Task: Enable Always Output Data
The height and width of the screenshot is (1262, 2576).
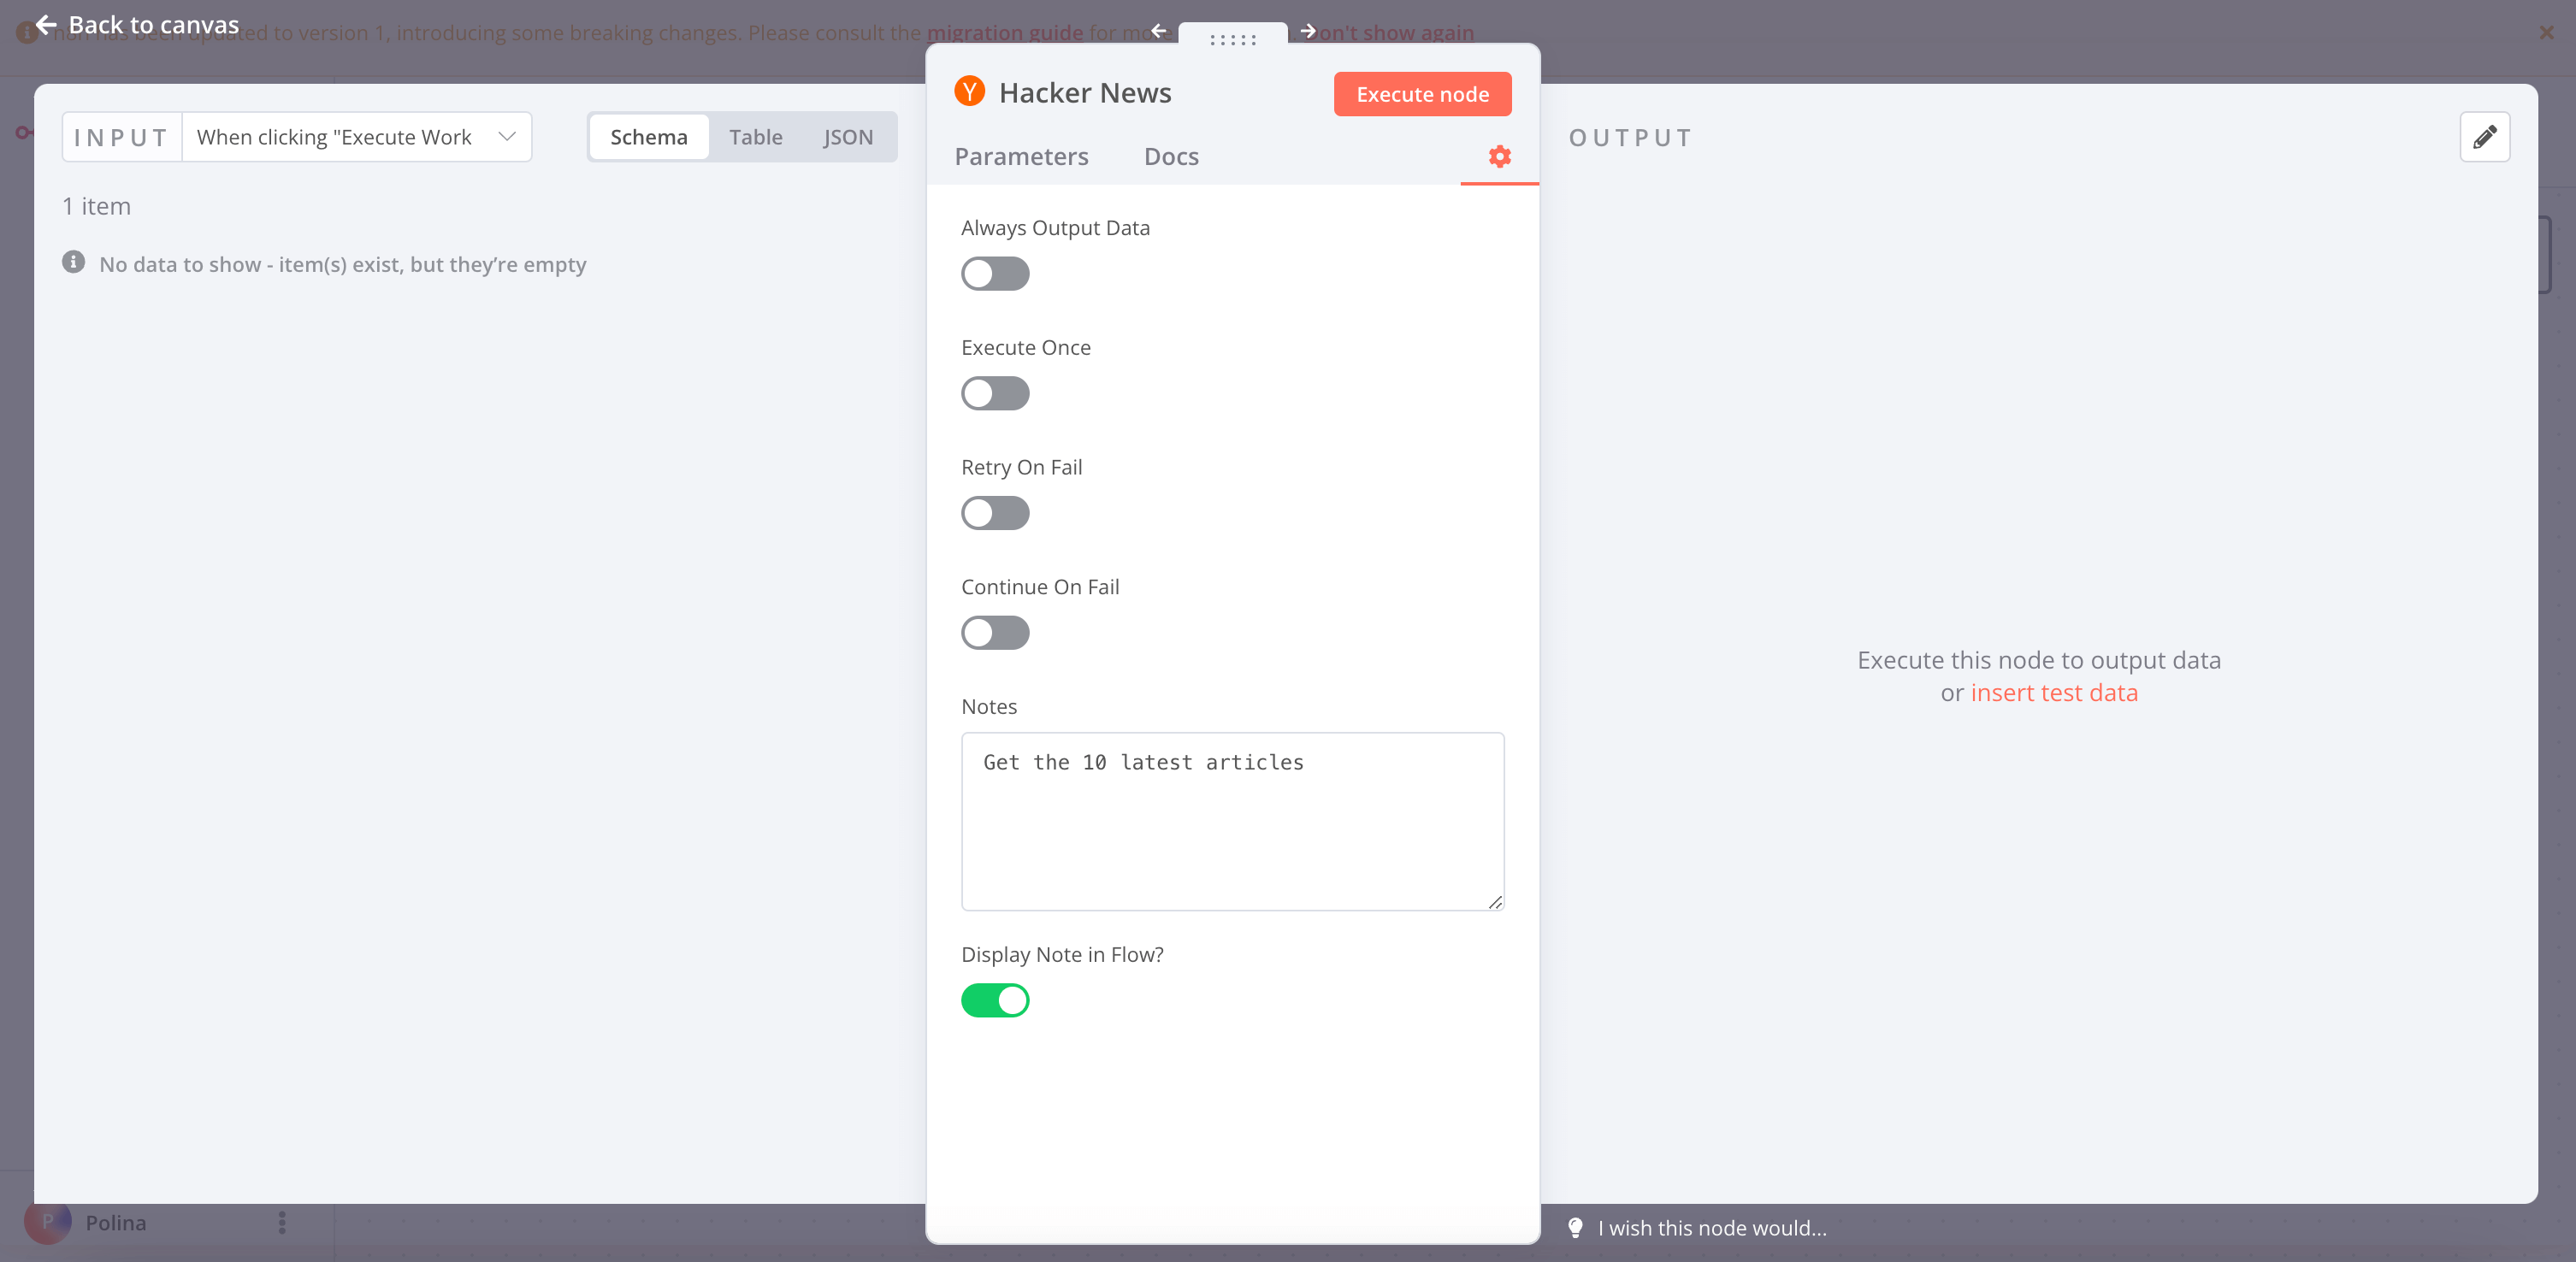Action: (994, 274)
